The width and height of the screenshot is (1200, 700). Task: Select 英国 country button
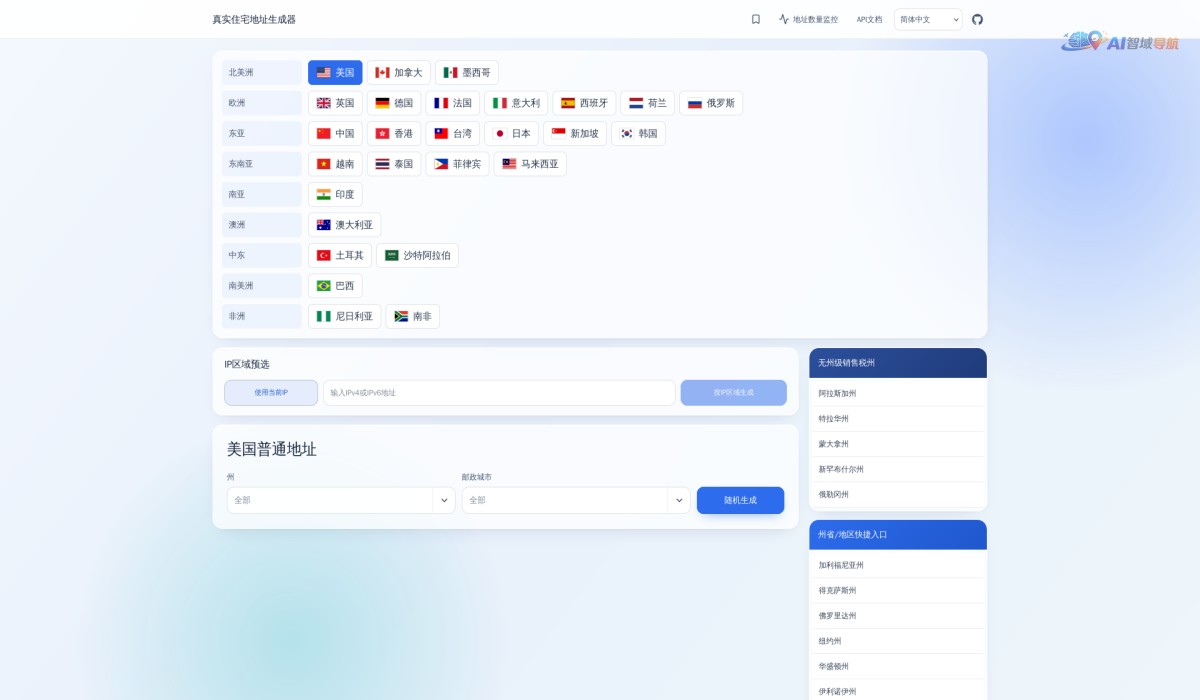pyautogui.click(x=335, y=103)
